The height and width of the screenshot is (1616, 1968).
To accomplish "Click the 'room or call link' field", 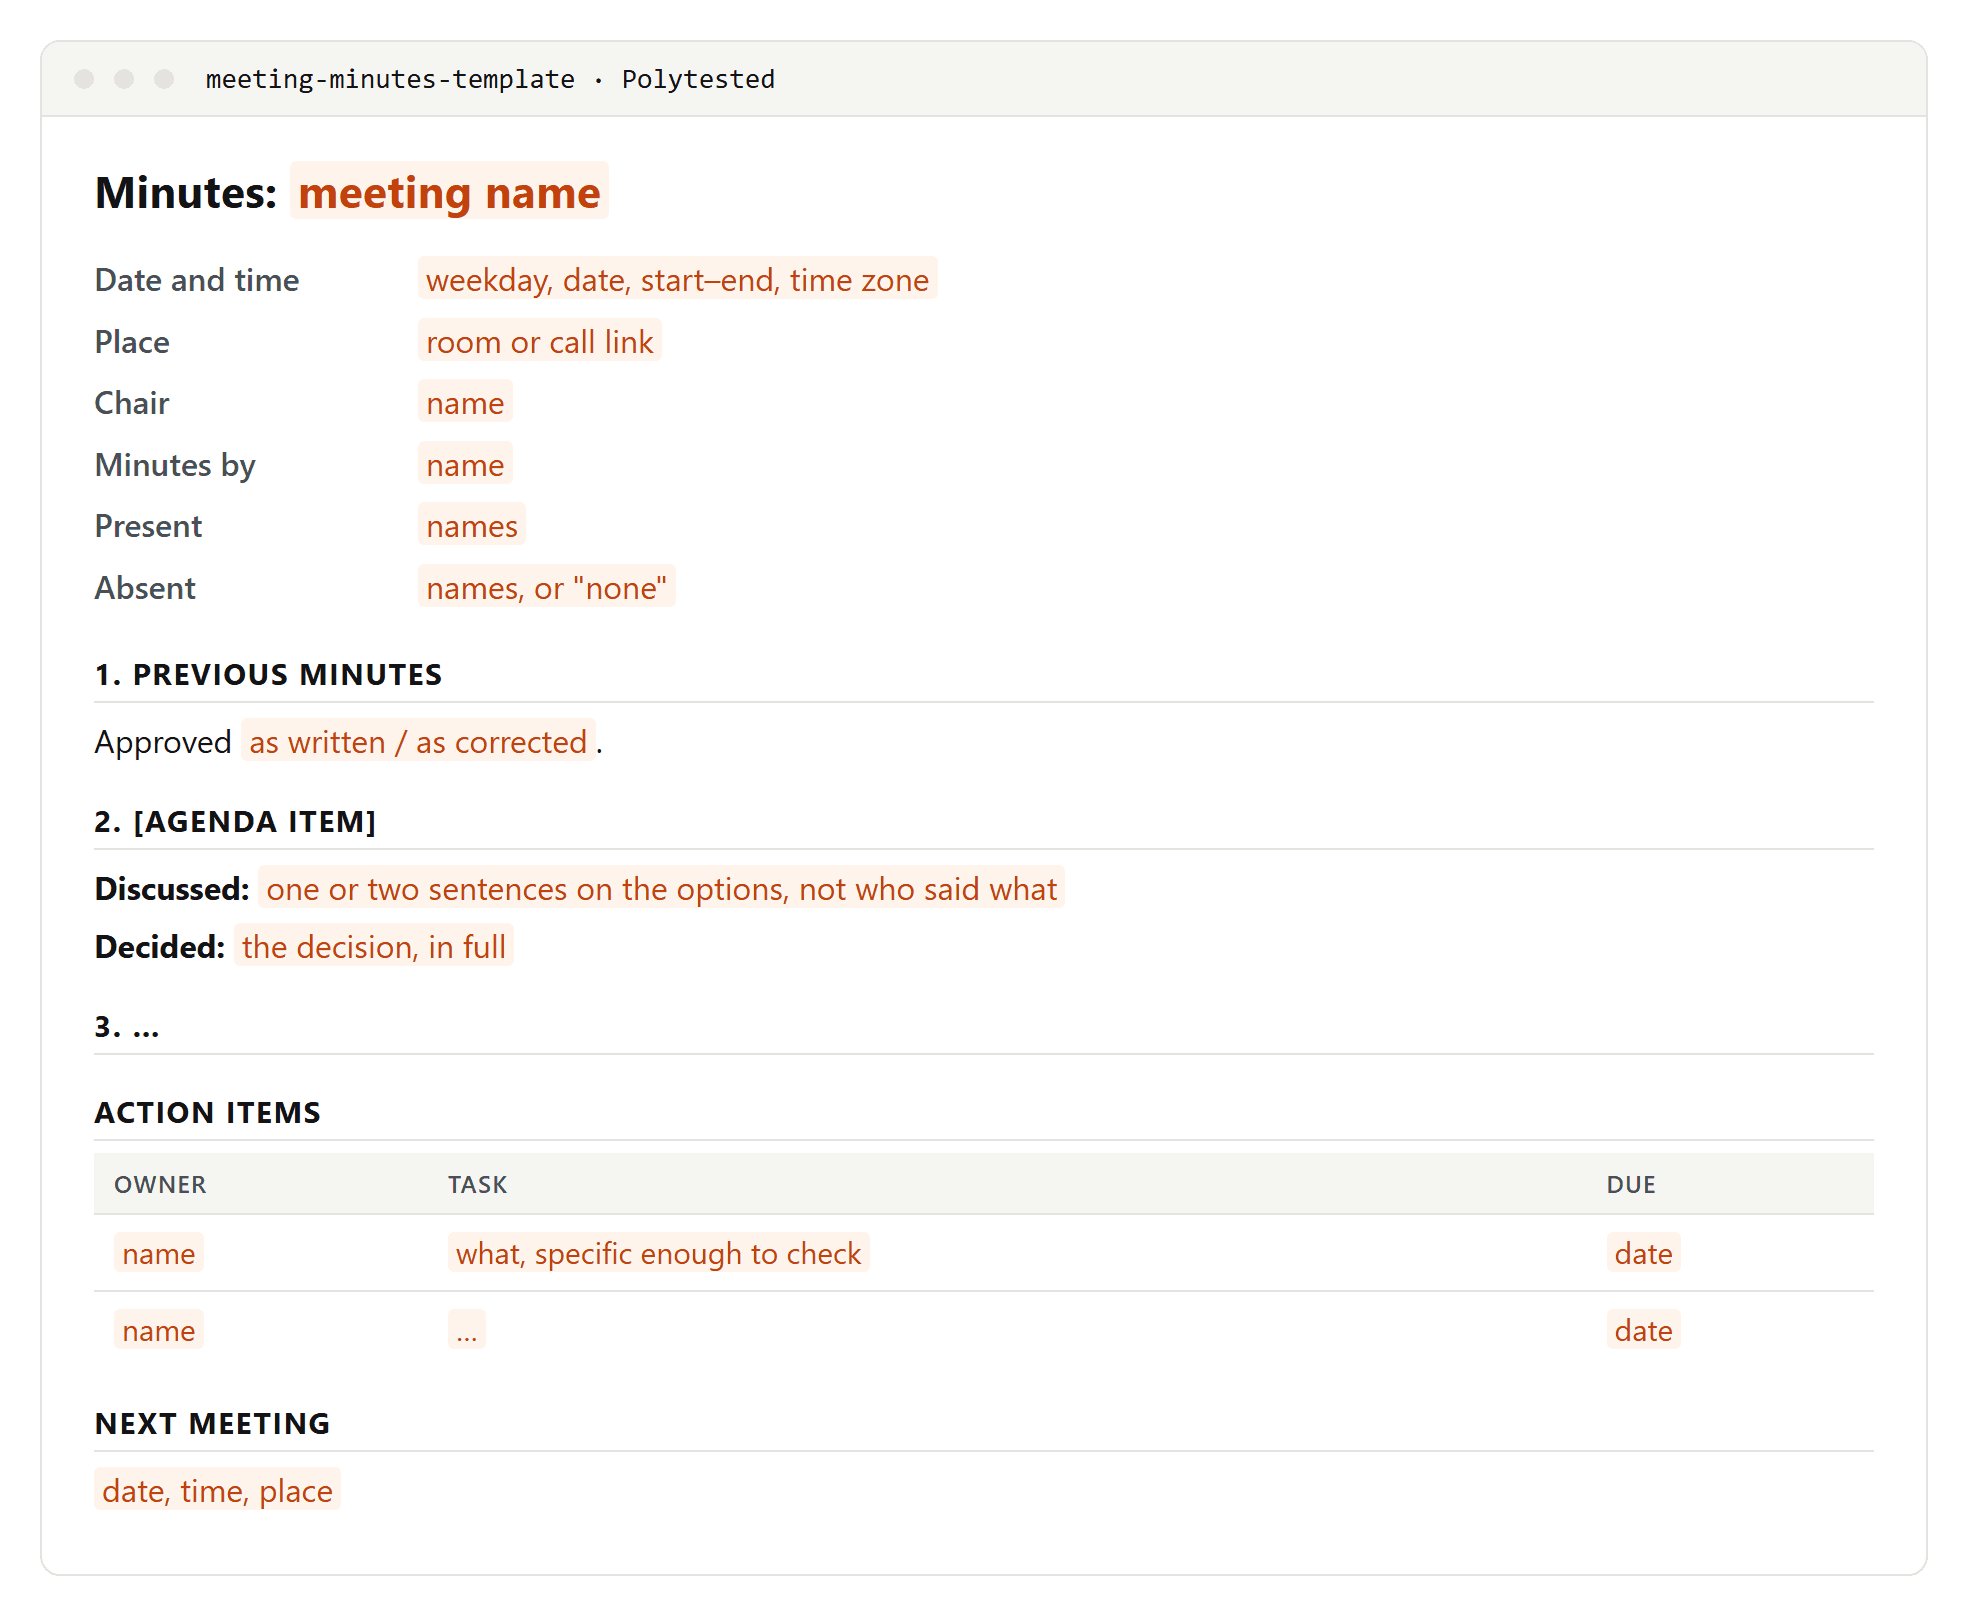I will (539, 341).
